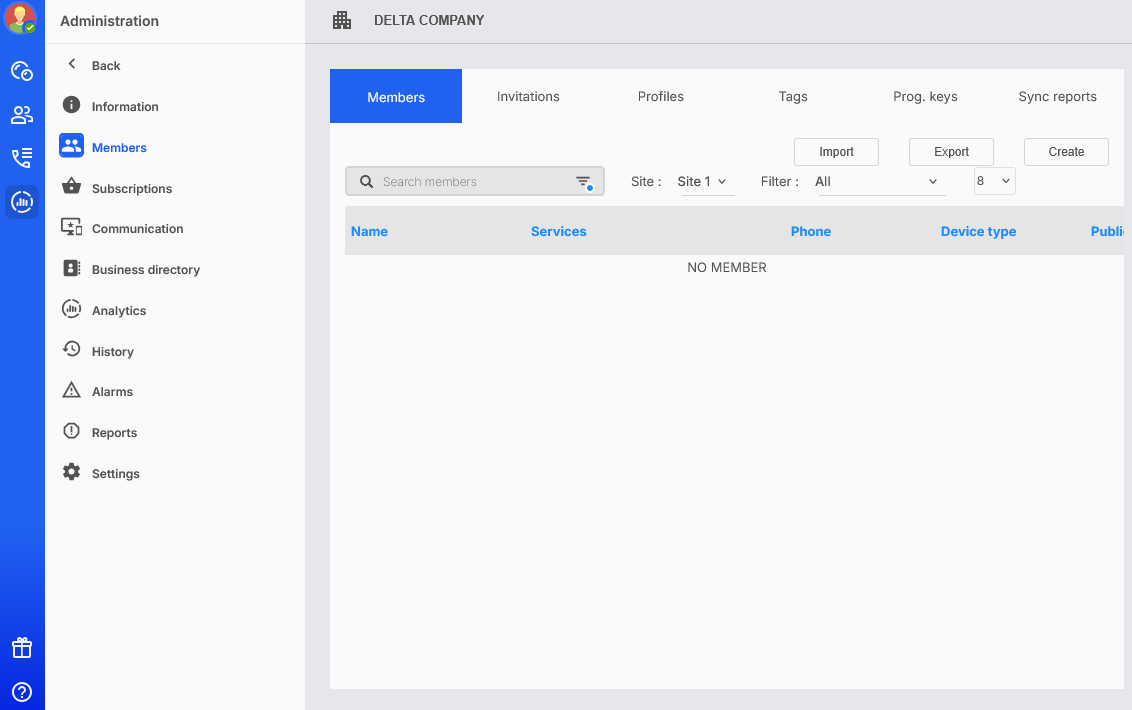This screenshot has height=710, width=1132.
Task: Open Business directory in sidebar
Action: coord(145,270)
